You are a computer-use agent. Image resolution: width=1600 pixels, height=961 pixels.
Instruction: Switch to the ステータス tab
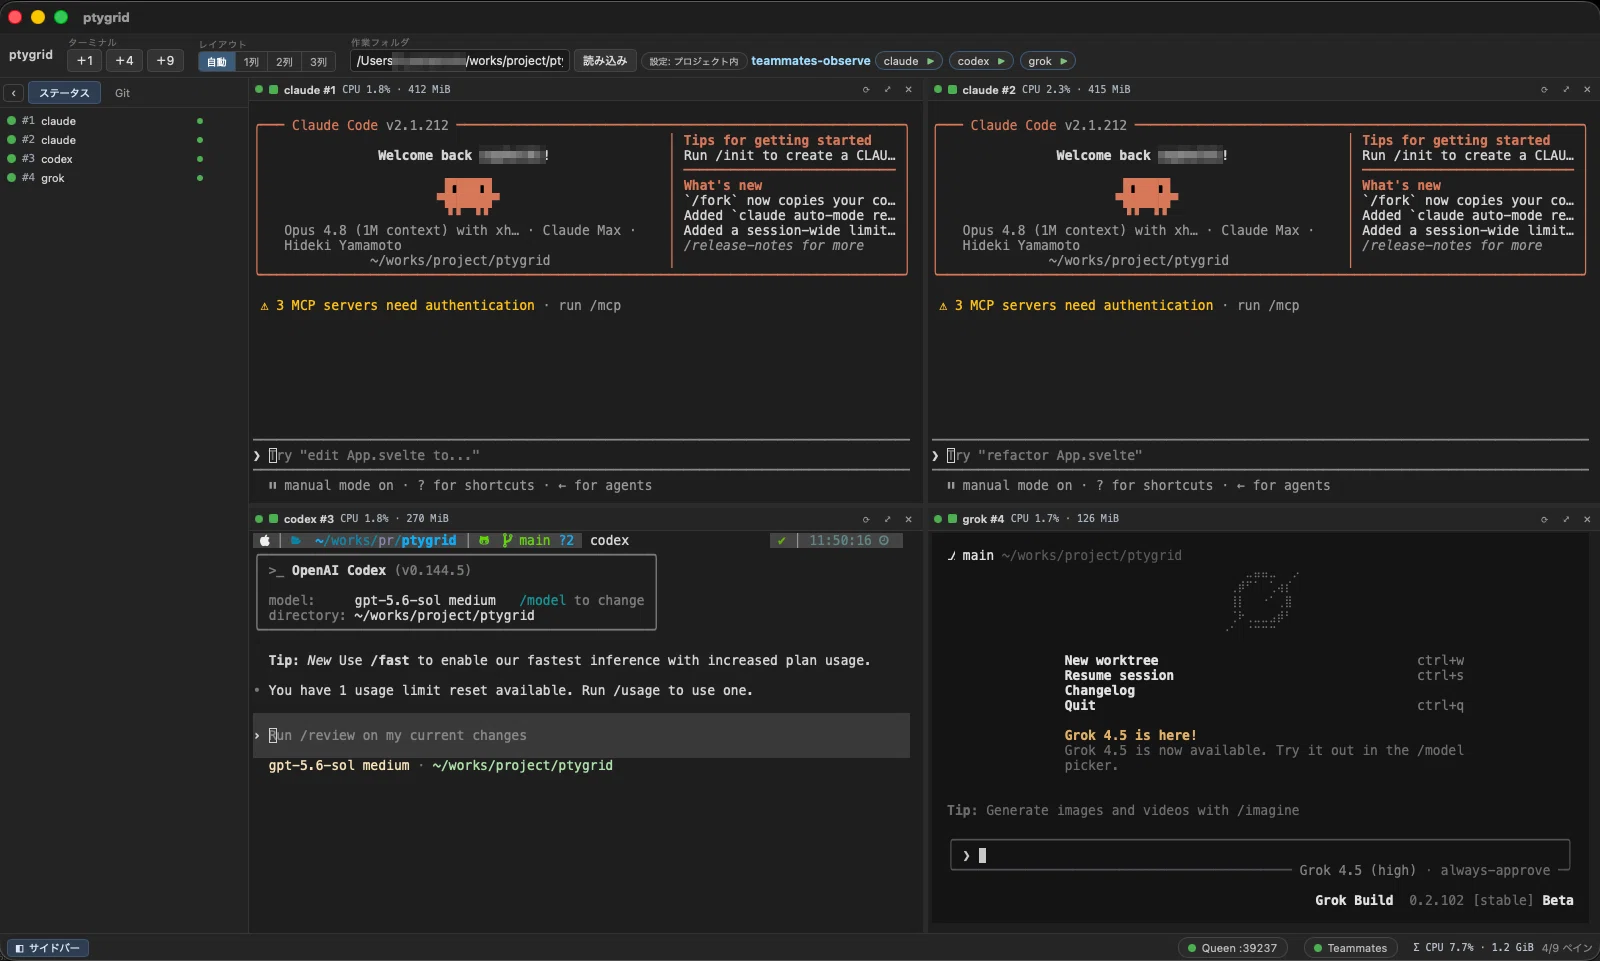point(64,93)
